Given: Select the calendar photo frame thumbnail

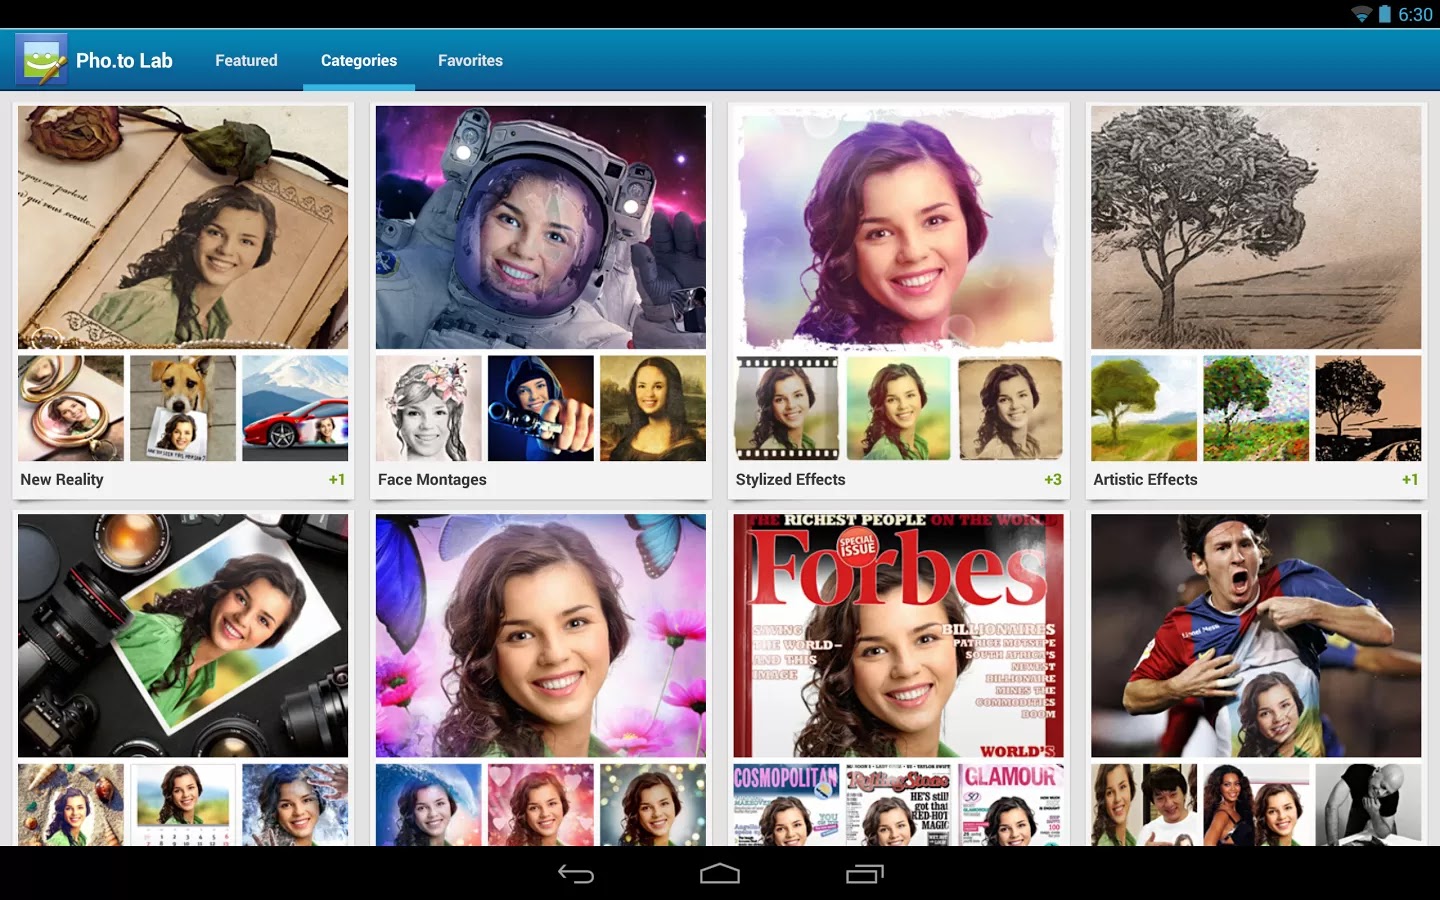Looking at the screenshot, I should coord(183,805).
